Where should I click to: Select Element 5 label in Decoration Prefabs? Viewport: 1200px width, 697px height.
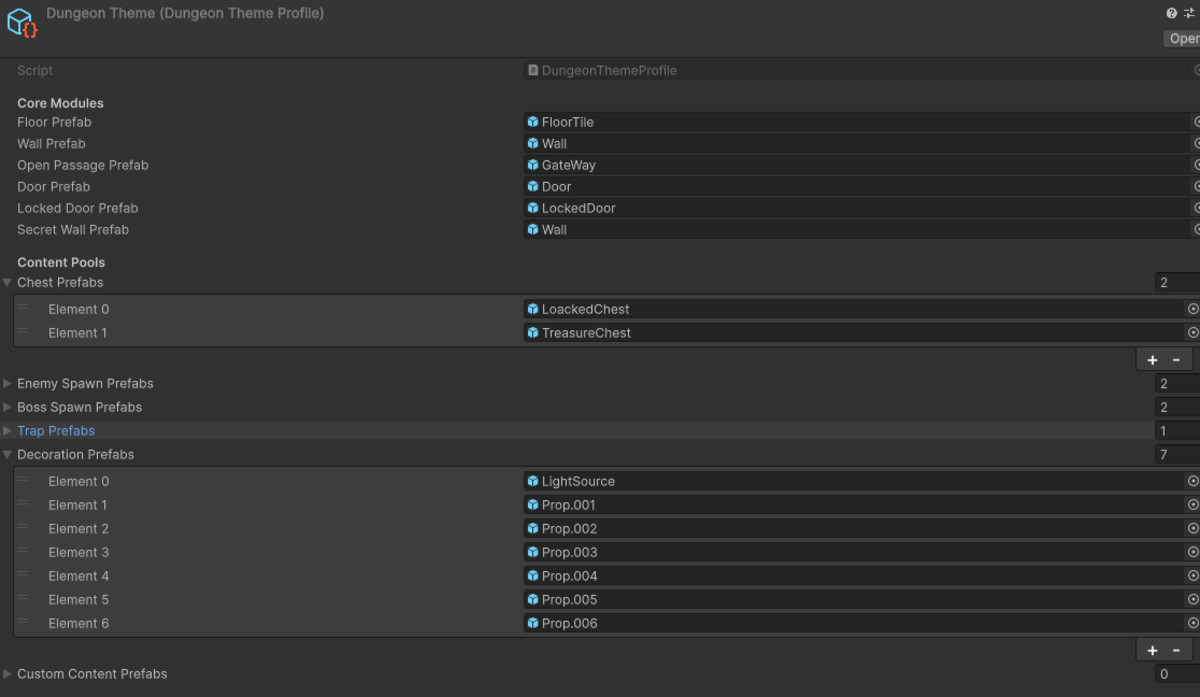[79, 600]
